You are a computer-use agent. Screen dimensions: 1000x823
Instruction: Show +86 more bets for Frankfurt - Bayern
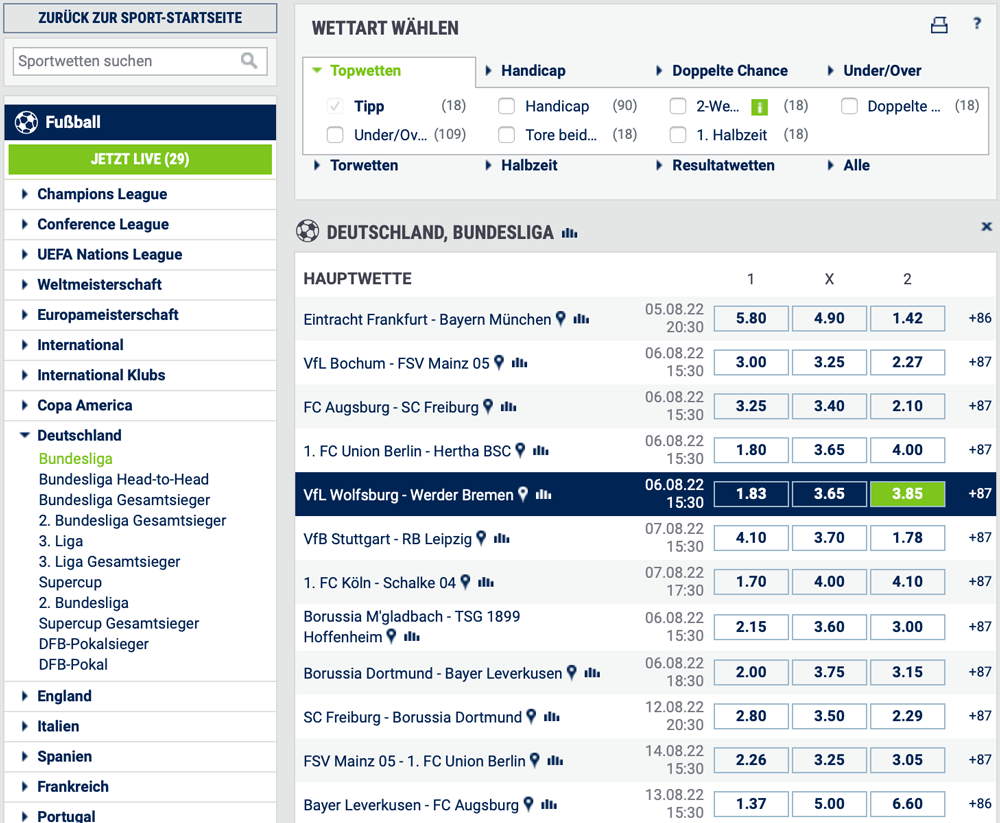980,318
